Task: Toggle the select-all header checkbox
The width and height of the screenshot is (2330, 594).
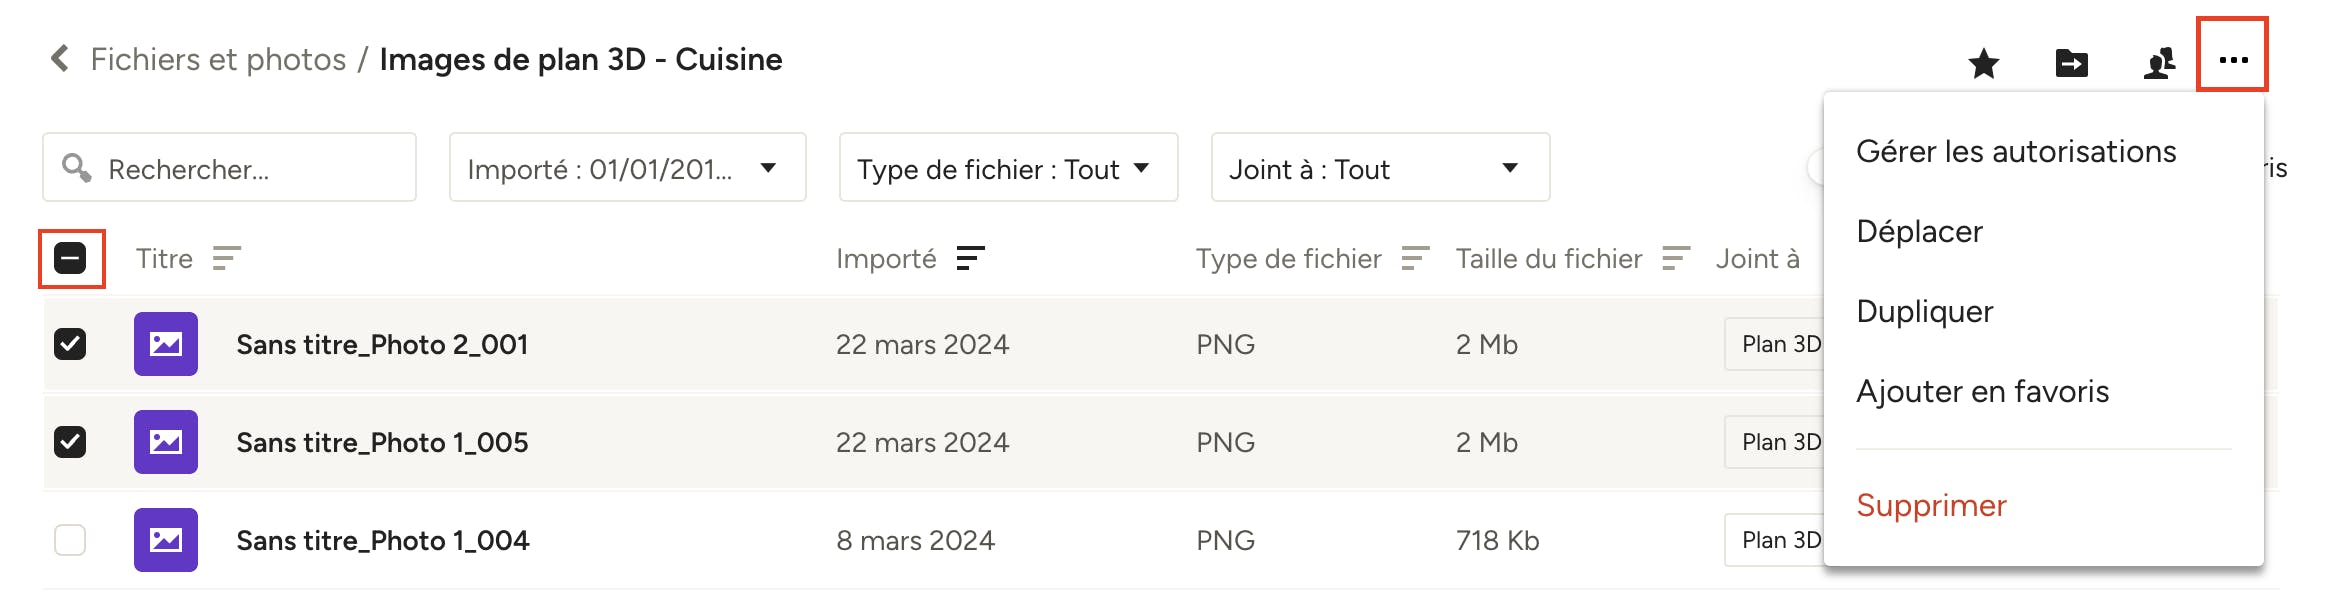Action: tap(70, 259)
